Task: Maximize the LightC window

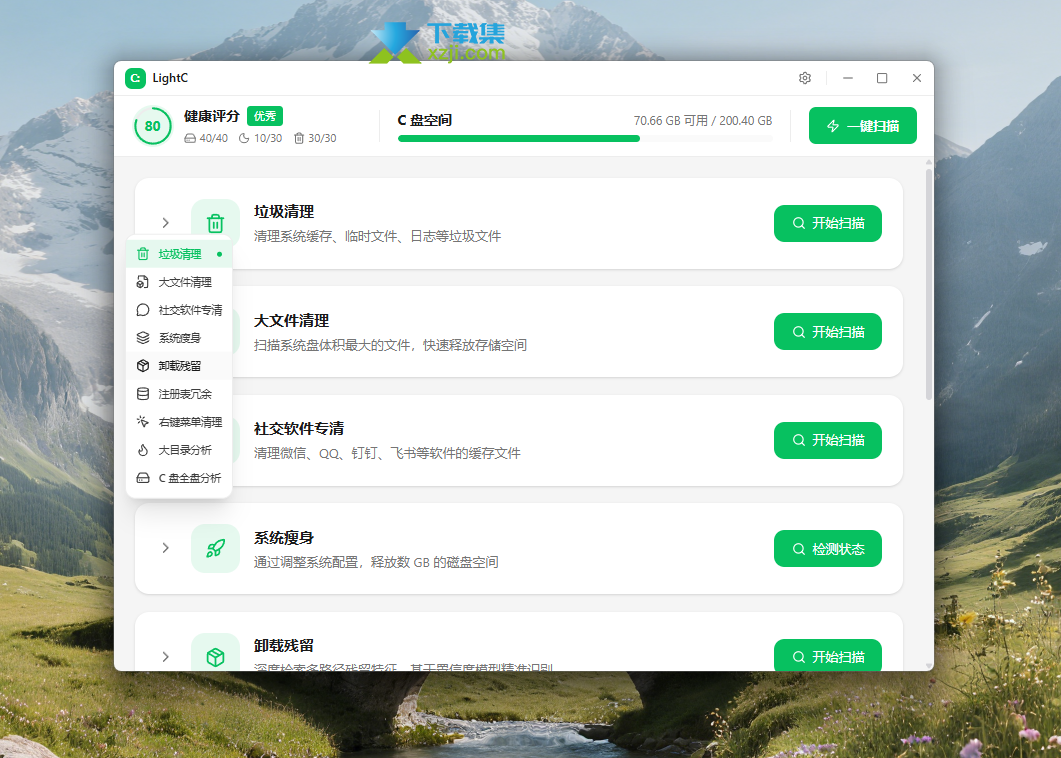Action: [882, 78]
